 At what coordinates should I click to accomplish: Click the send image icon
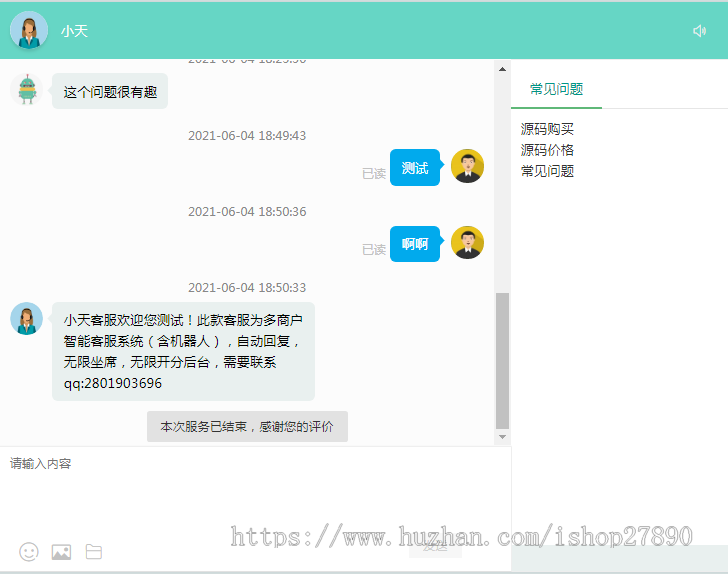(61, 552)
